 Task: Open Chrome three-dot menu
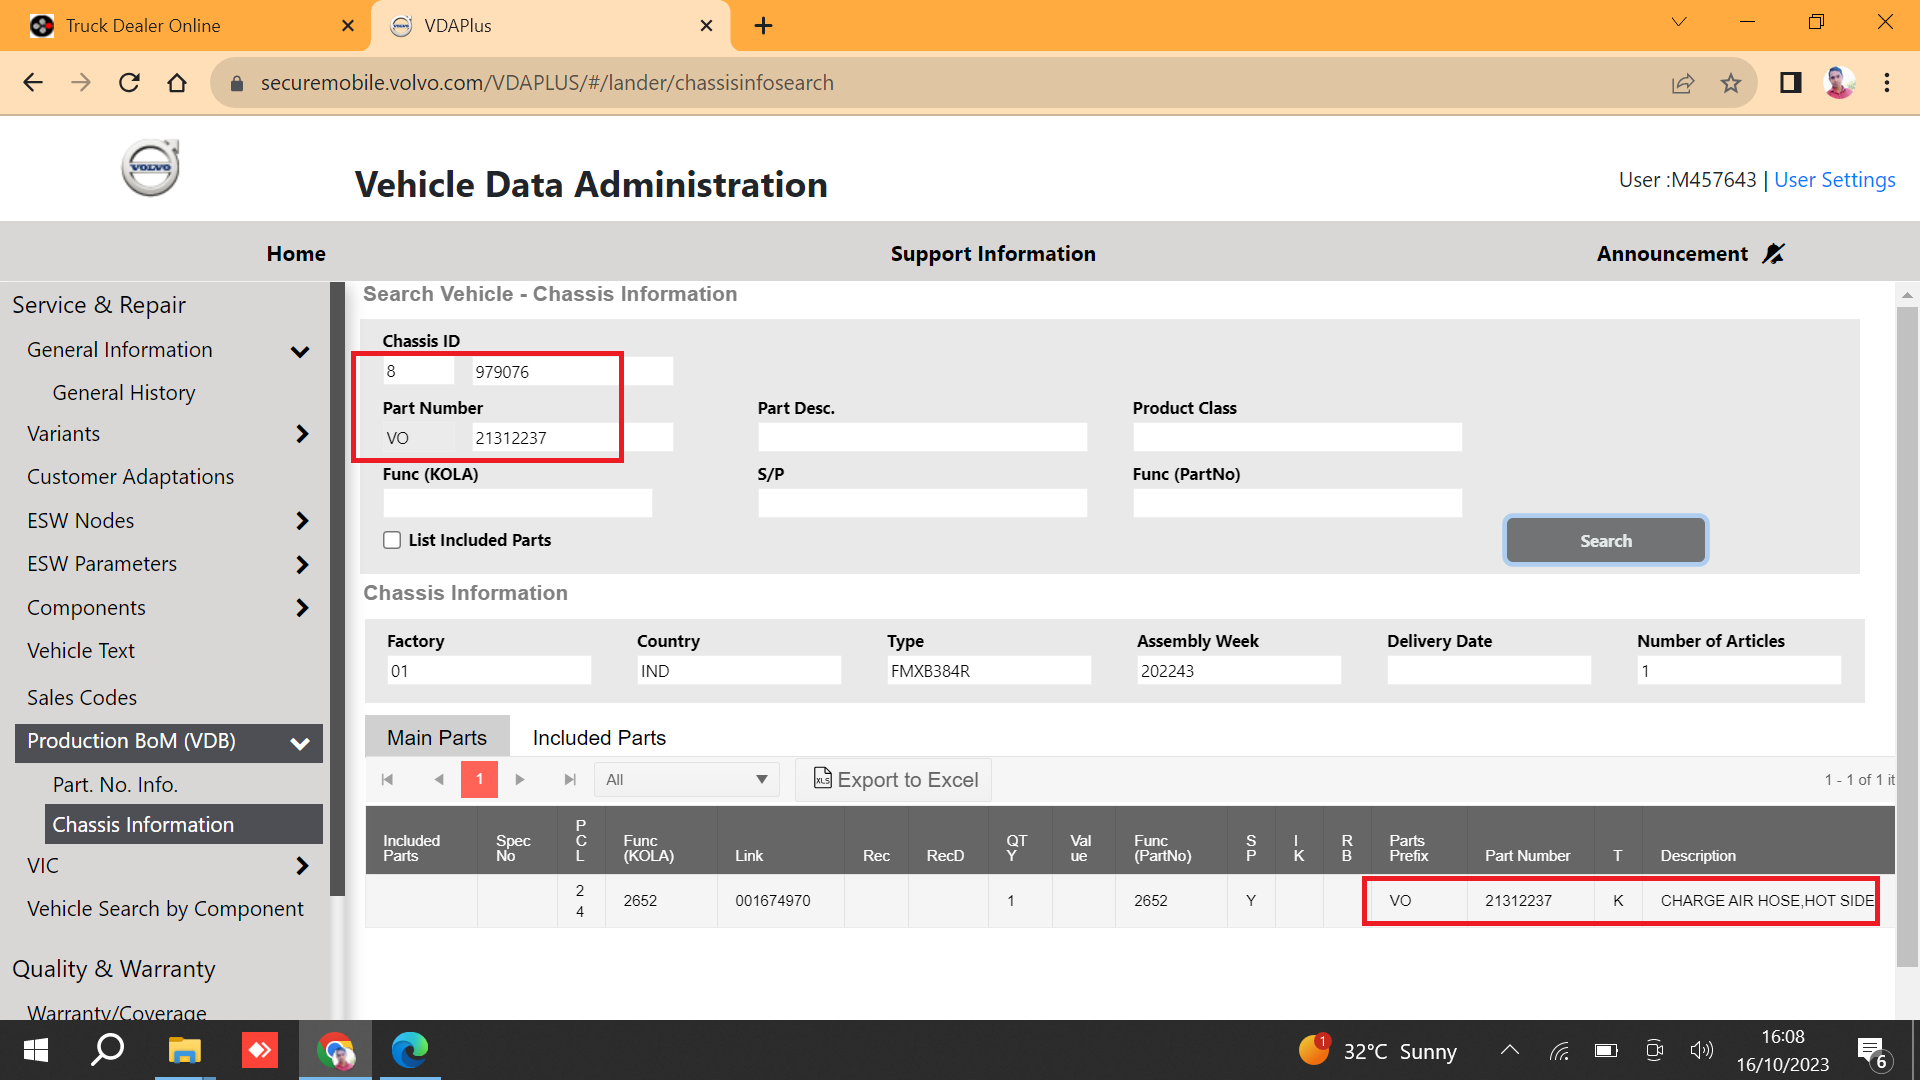pyautogui.click(x=1887, y=83)
